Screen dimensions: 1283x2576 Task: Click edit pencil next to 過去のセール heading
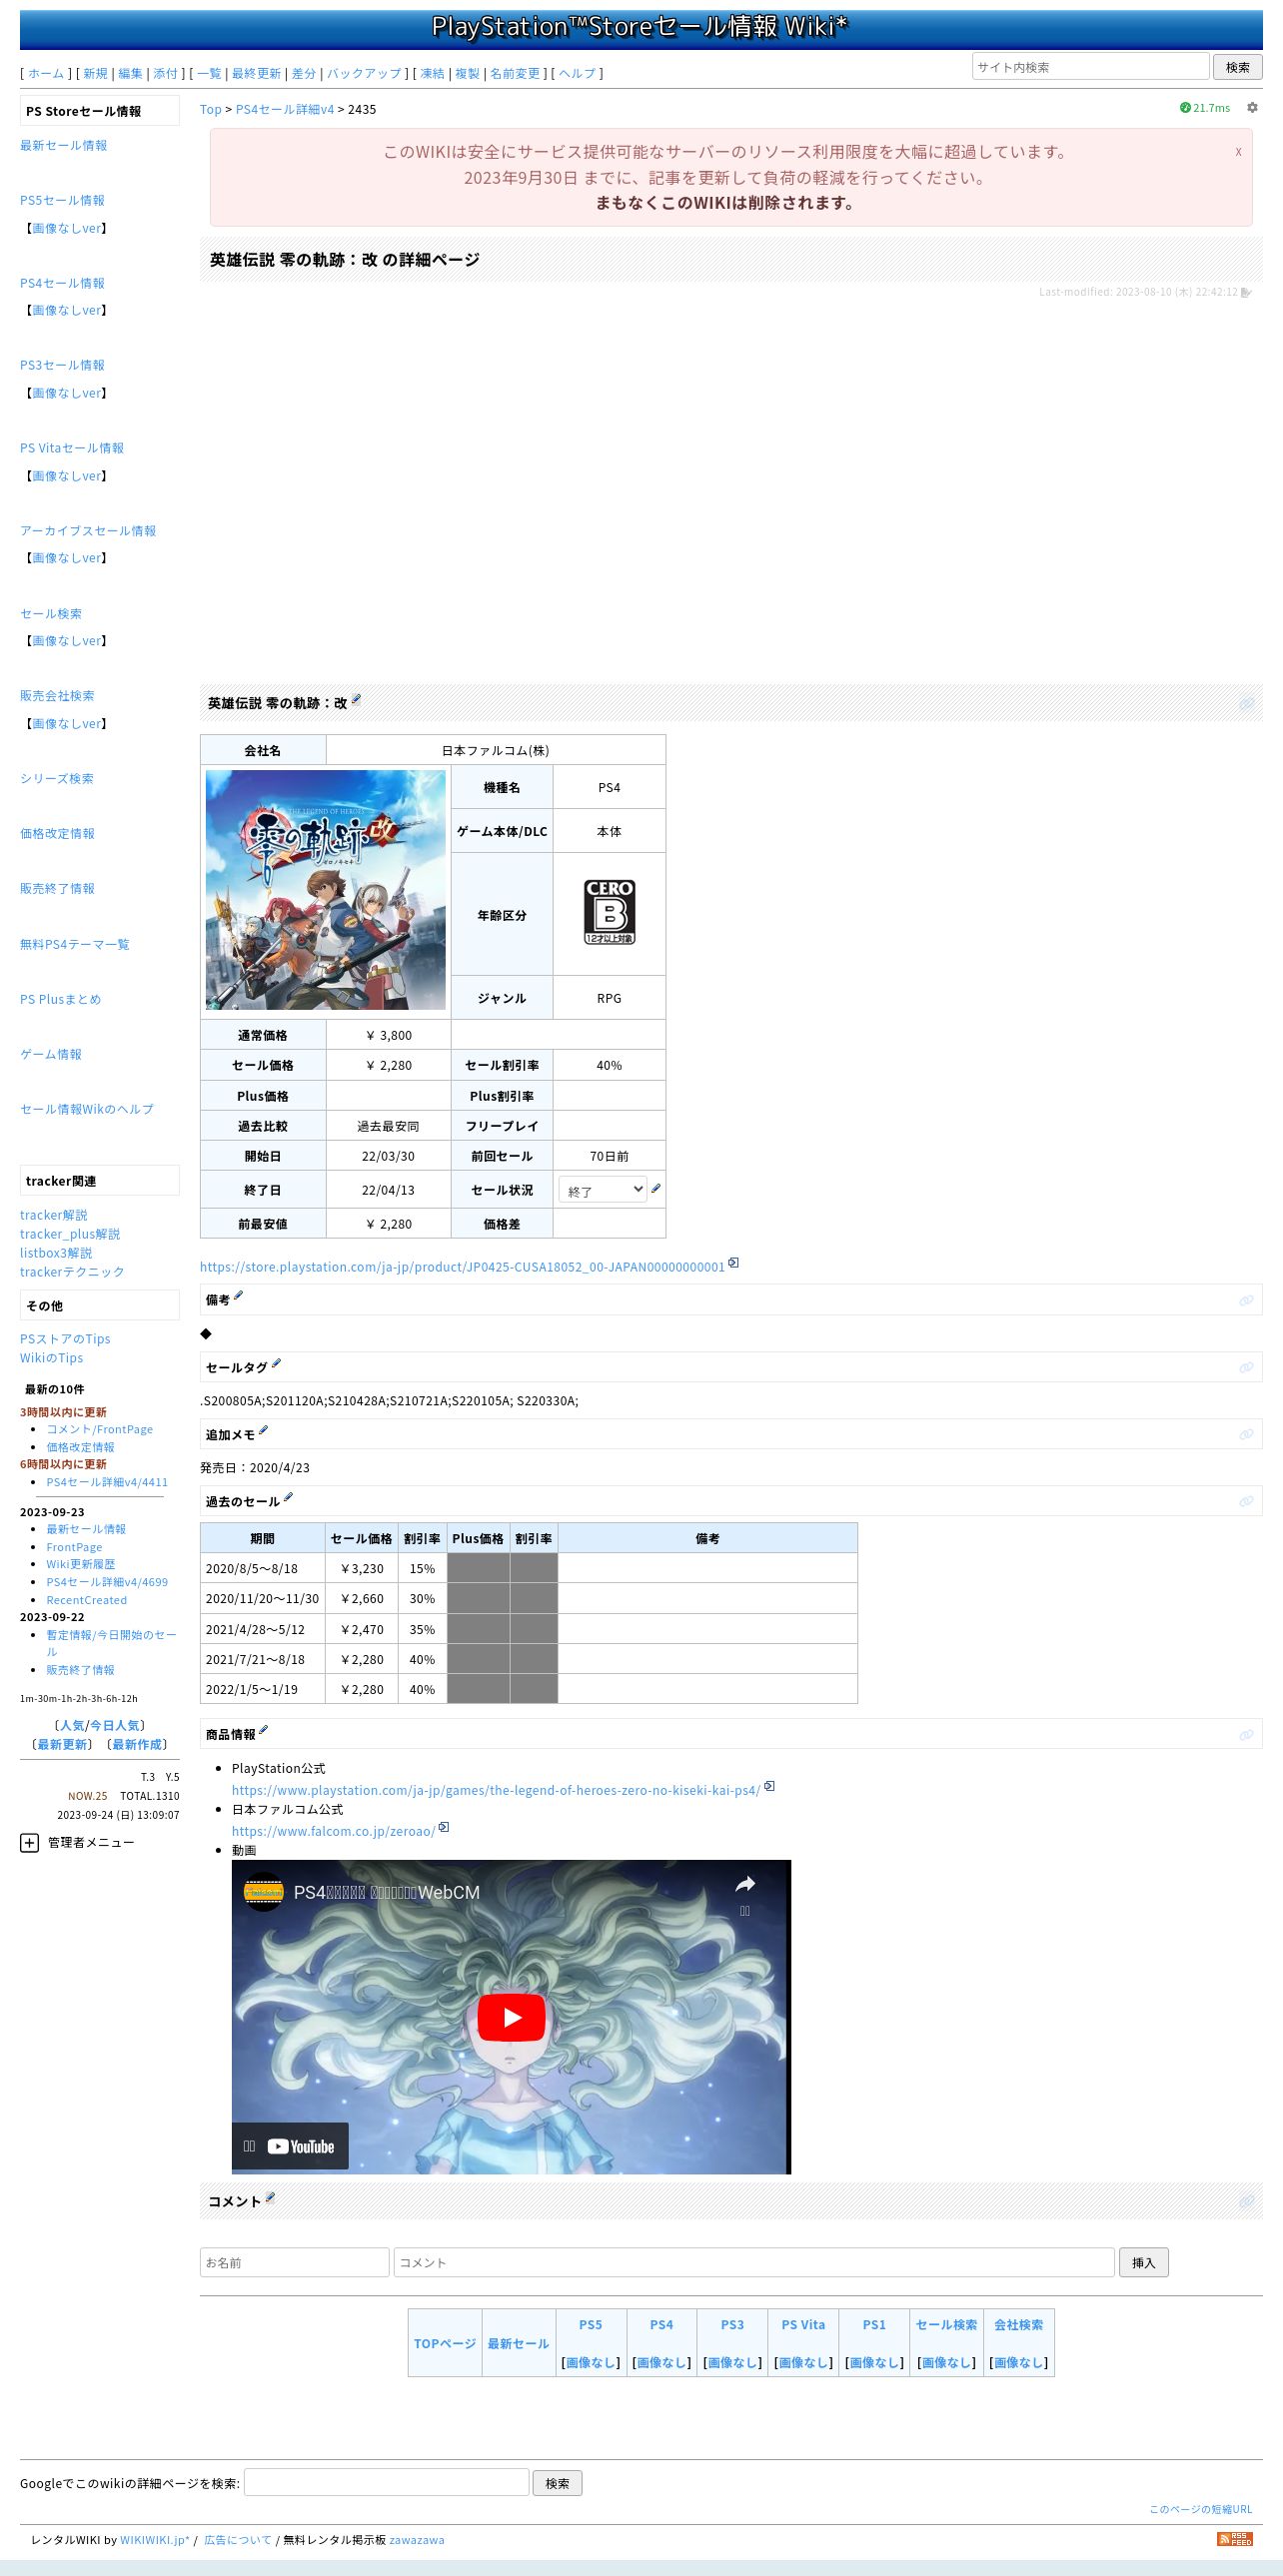[x=288, y=1498]
